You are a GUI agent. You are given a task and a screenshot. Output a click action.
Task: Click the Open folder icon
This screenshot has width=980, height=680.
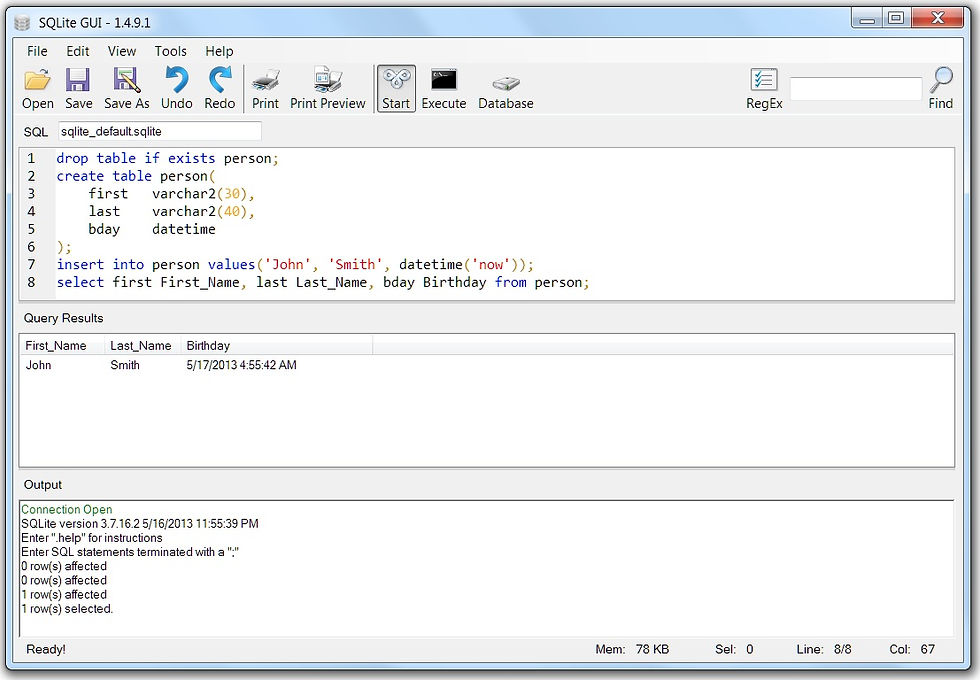[38, 80]
